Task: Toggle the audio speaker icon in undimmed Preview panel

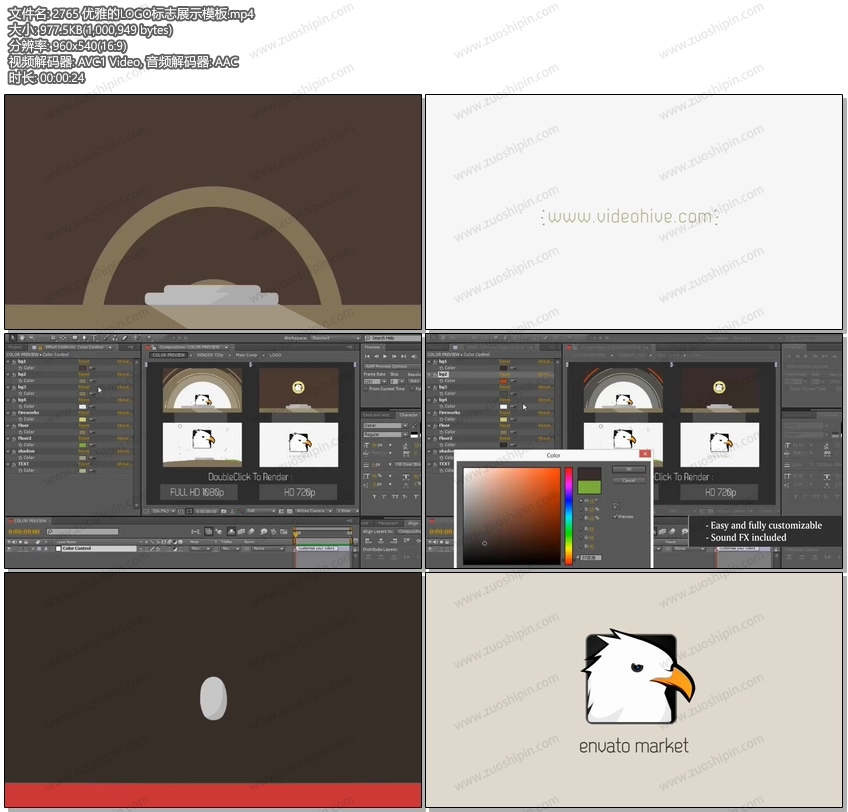Action: (414, 357)
